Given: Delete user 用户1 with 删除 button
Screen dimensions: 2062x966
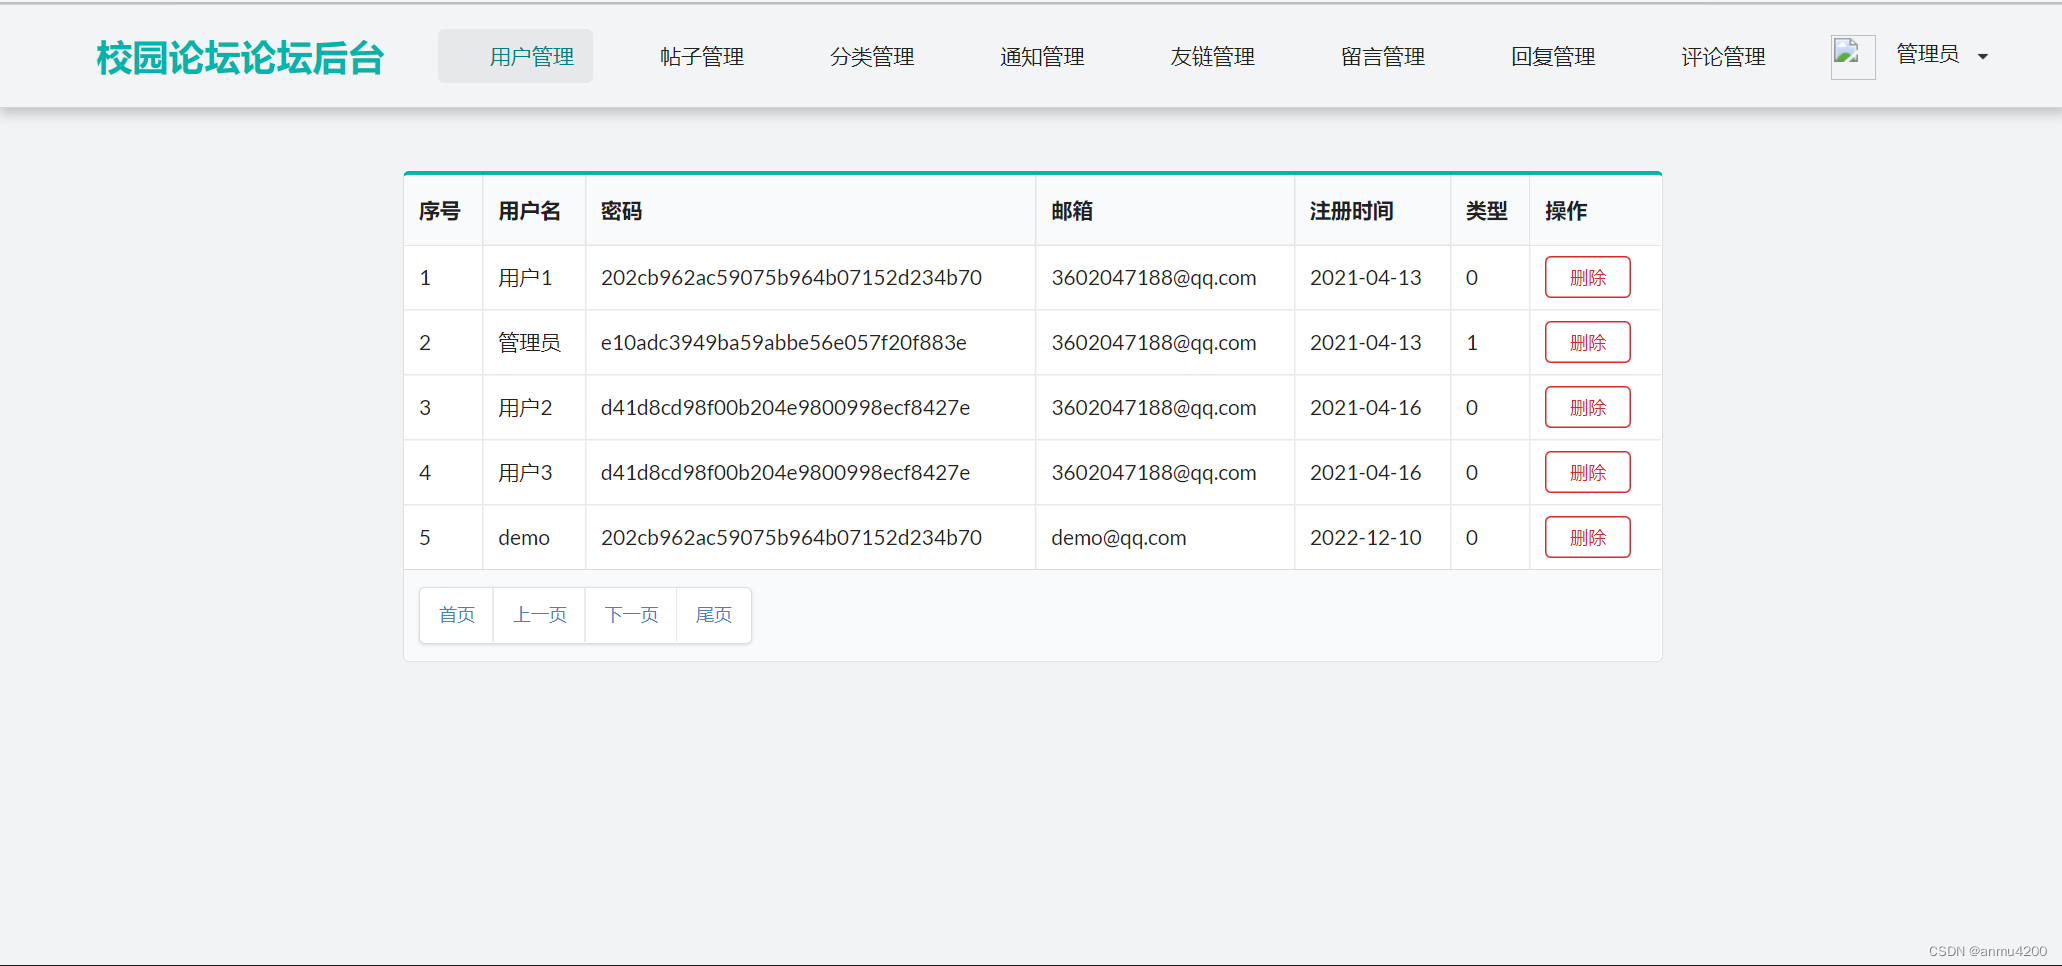Looking at the screenshot, I should coord(1587,277).
